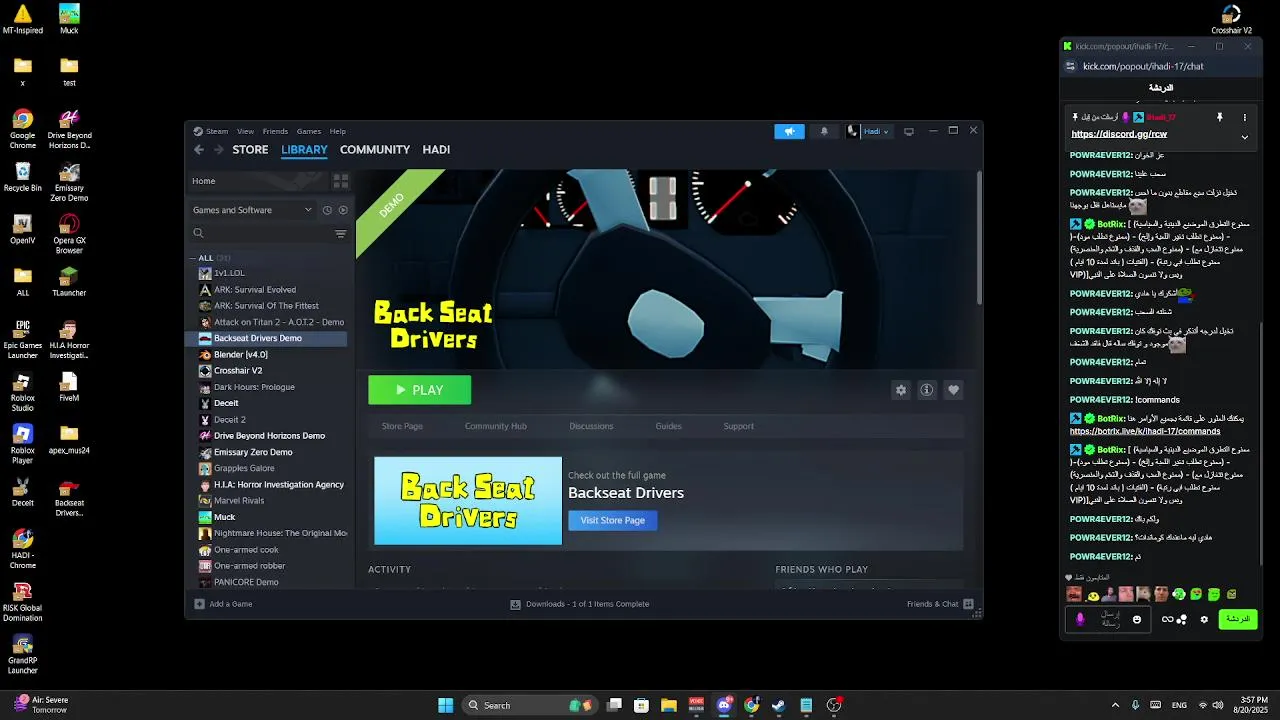Open botrix.live commands link in chat

[1145, 431]
